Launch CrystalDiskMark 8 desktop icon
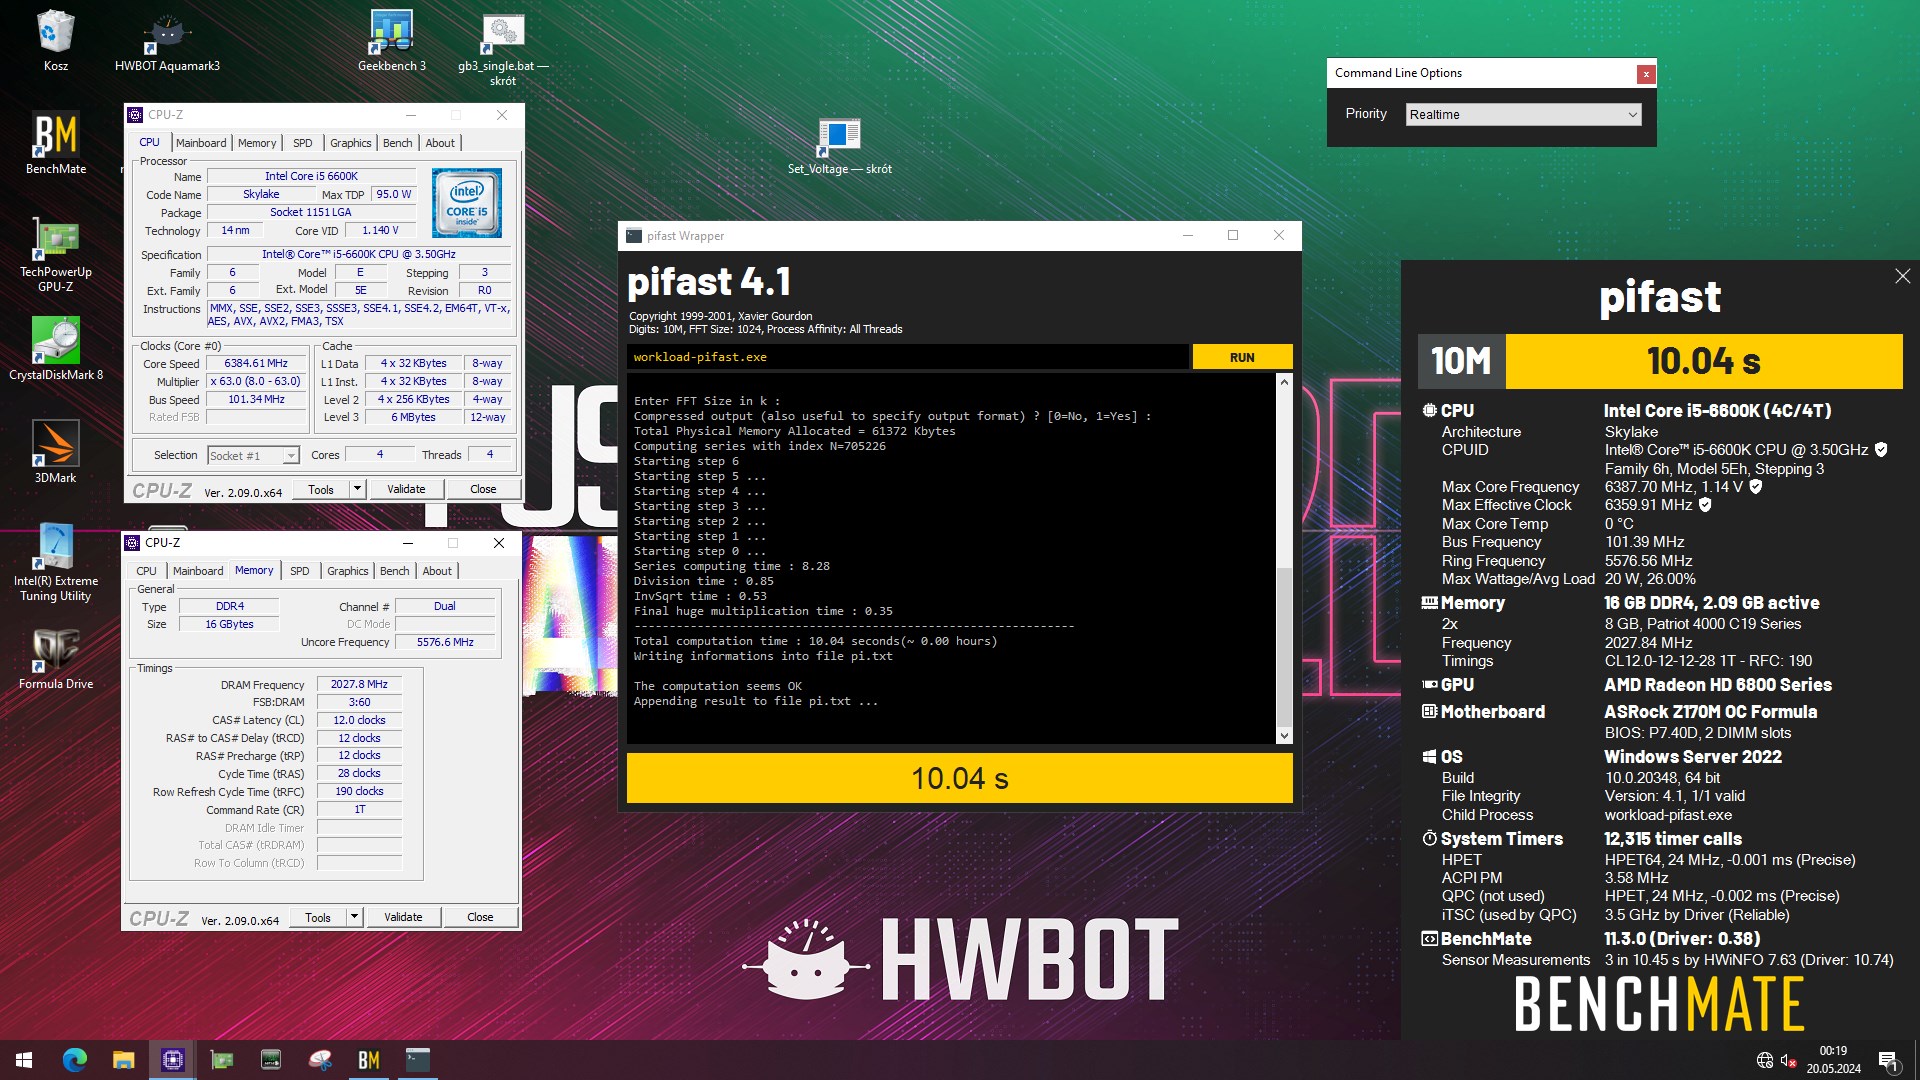This screenshot has width=1920, height=1080. click(x=56, y=349)
